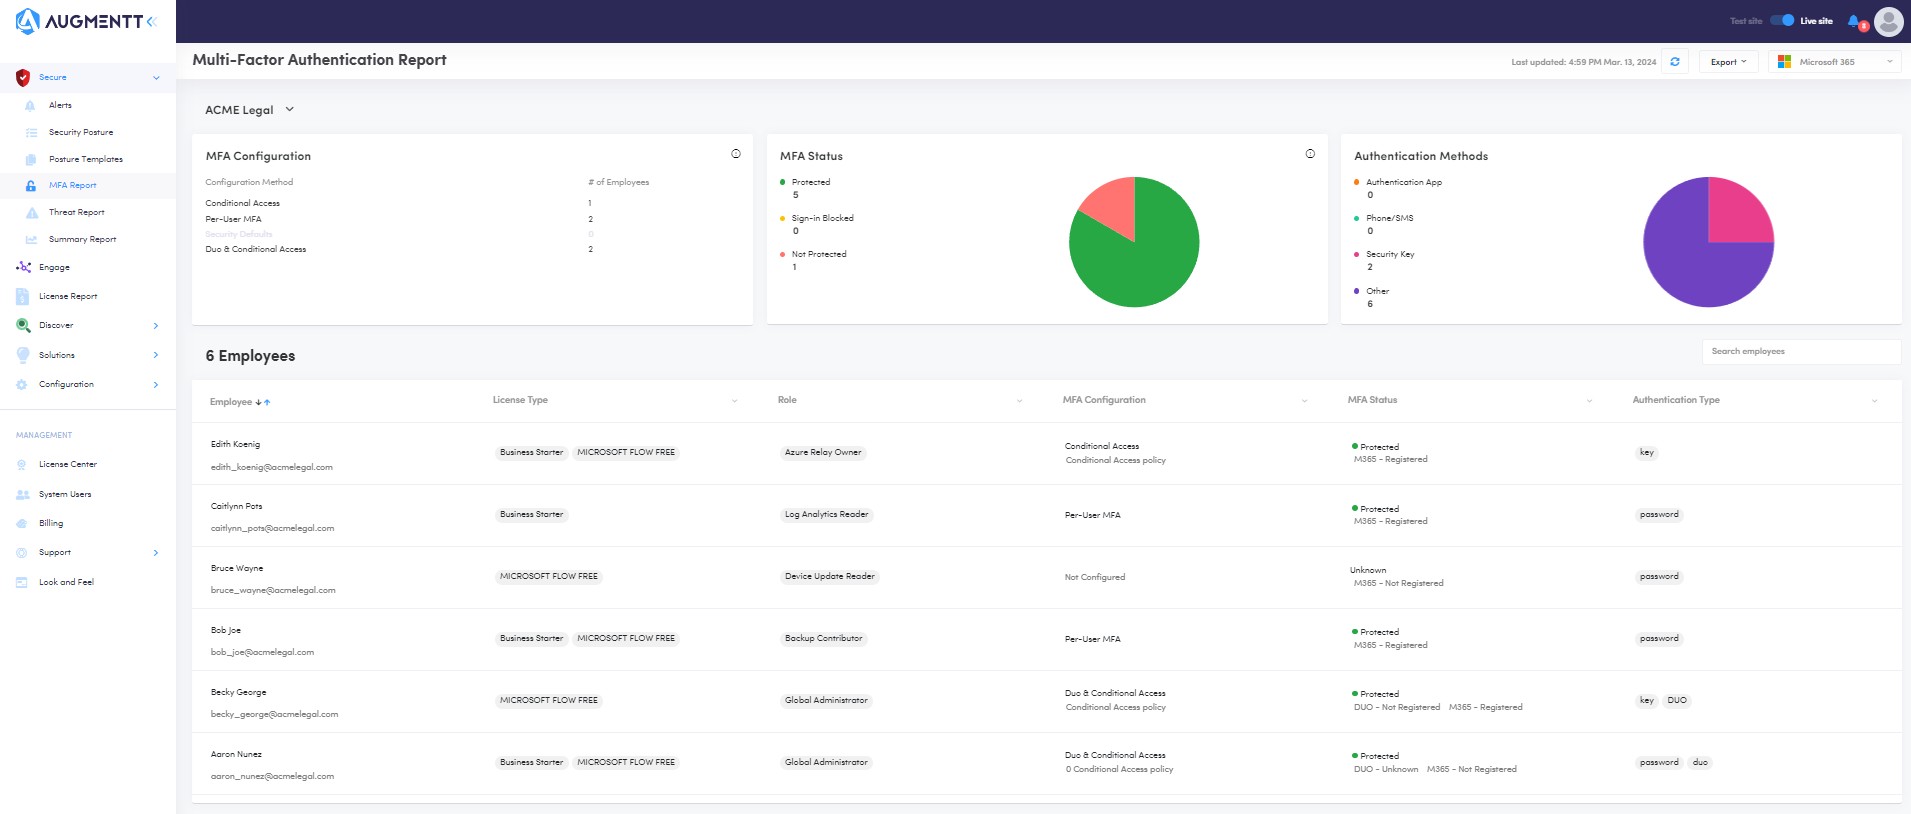Select Security Posture menu item

80,132
